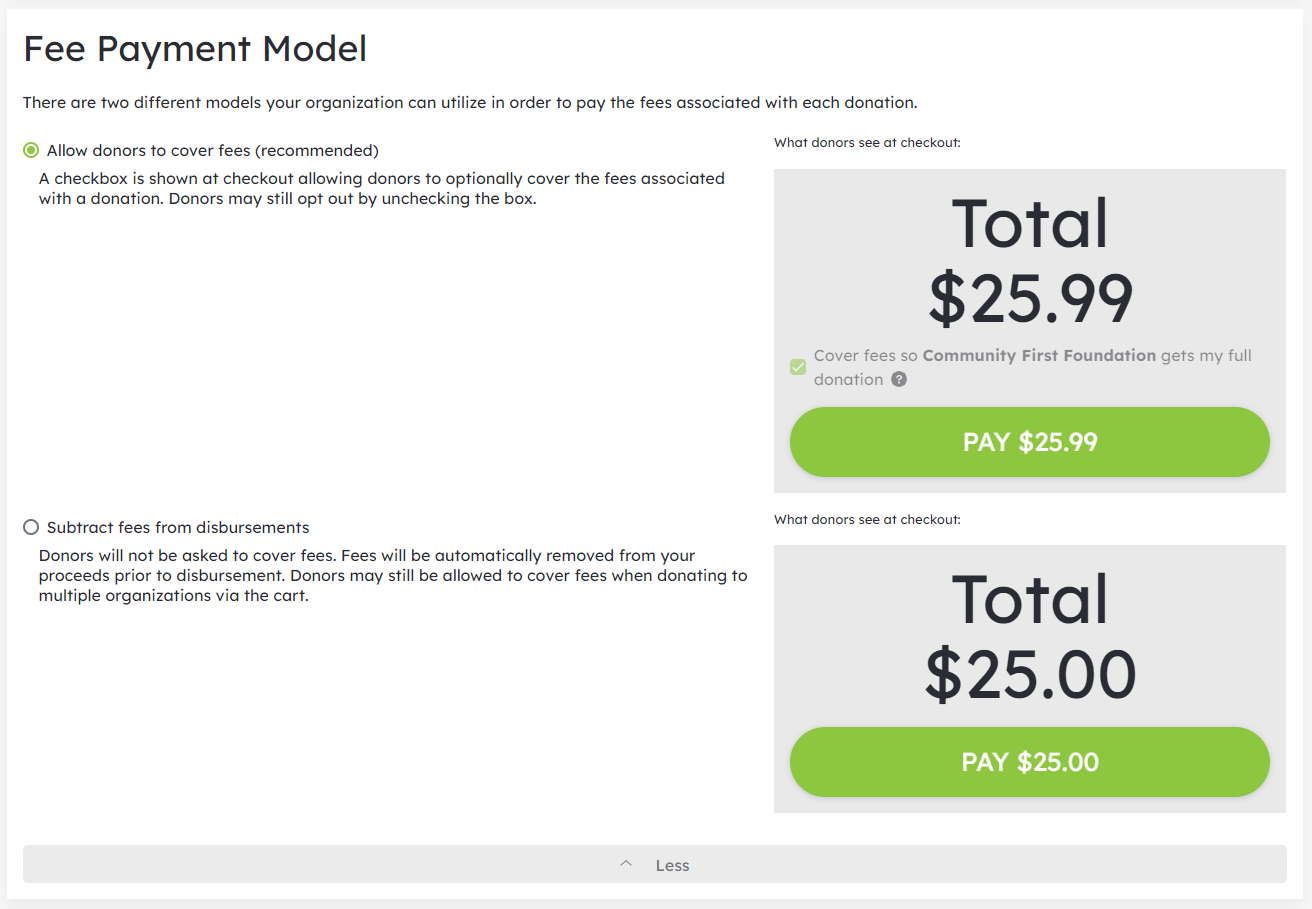Click the 'Allow donors to cover fees (recommended)' label
The height and width of the screenshot is (909, 1312).
[x=212, y=151]
